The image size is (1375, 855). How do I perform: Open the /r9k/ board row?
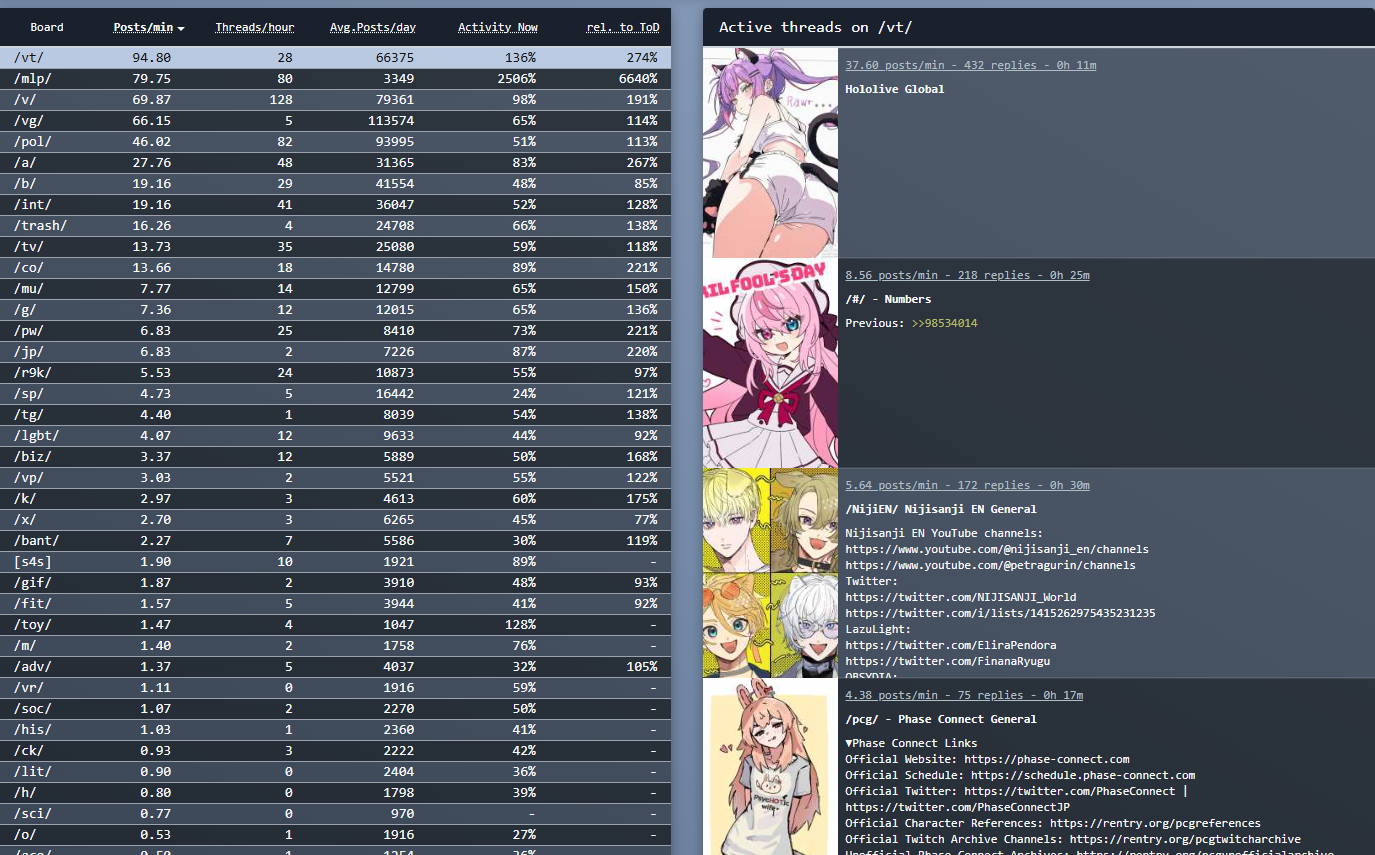coord(336,372)
